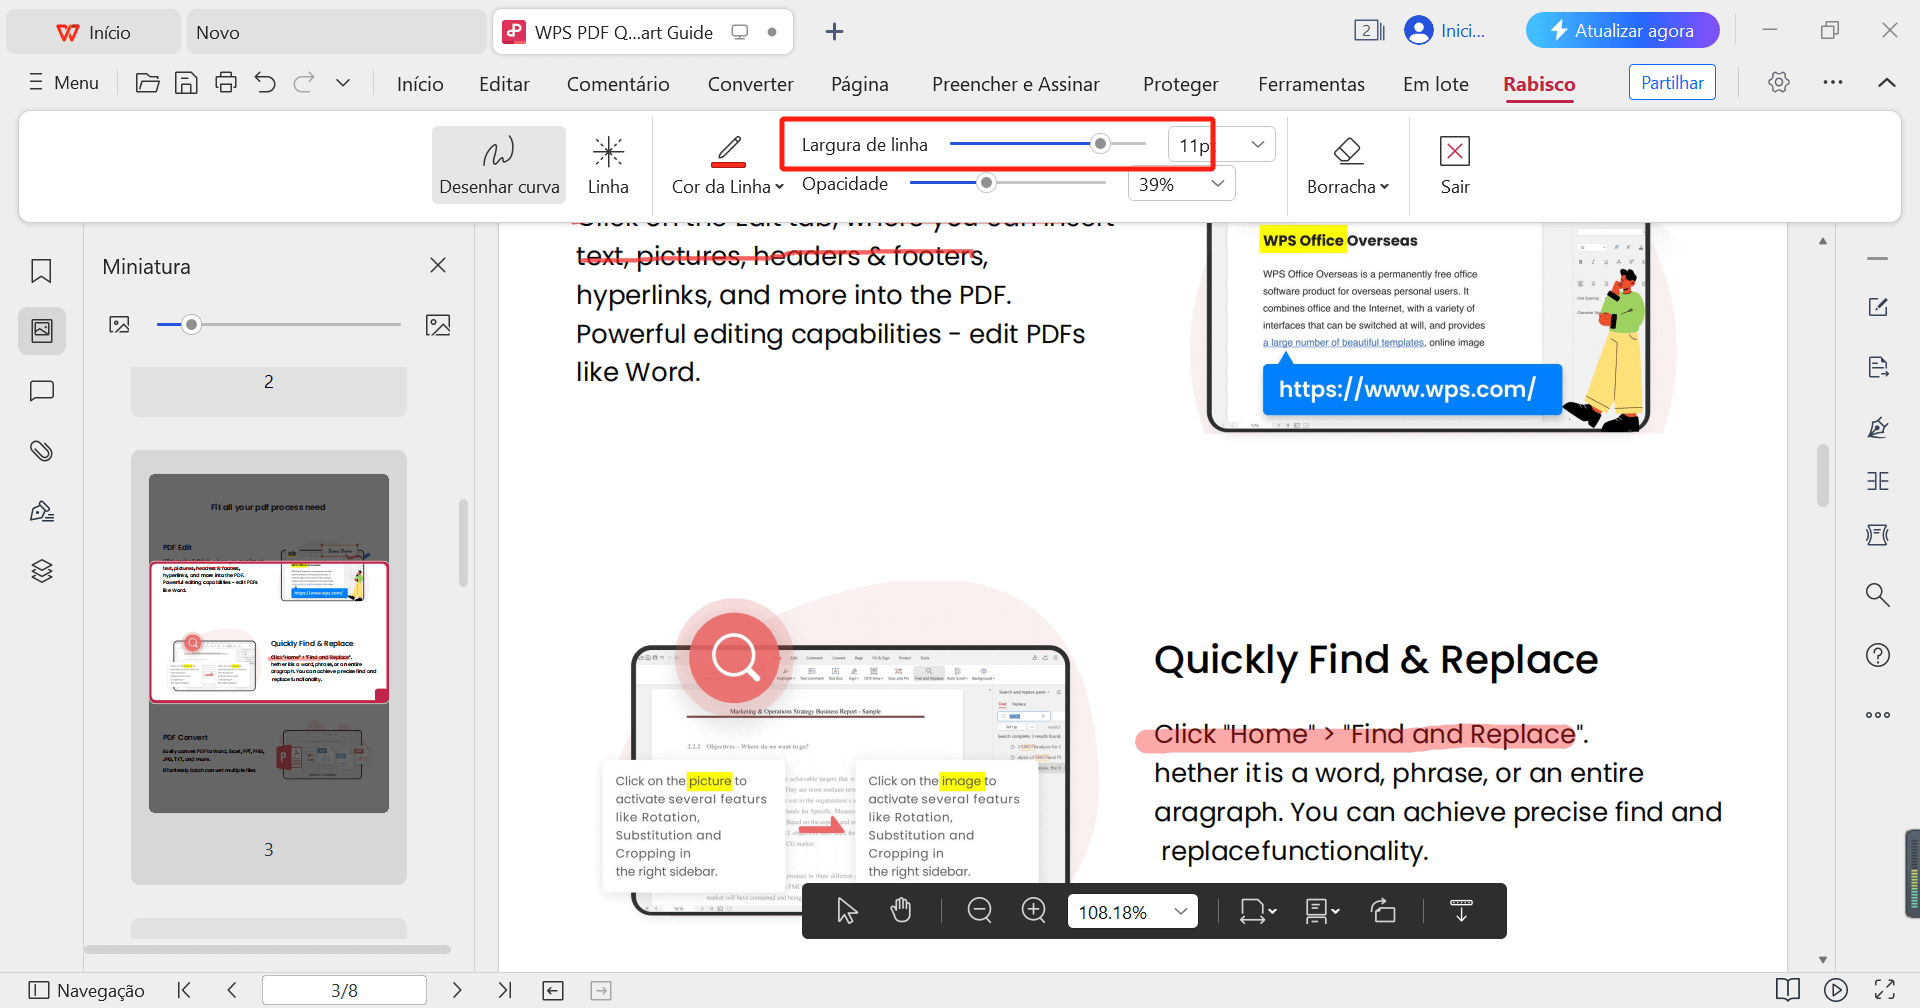This screenshot has width=1920, height=1008.
Task: Open the Attachments panel
Action: pos(41,450)
